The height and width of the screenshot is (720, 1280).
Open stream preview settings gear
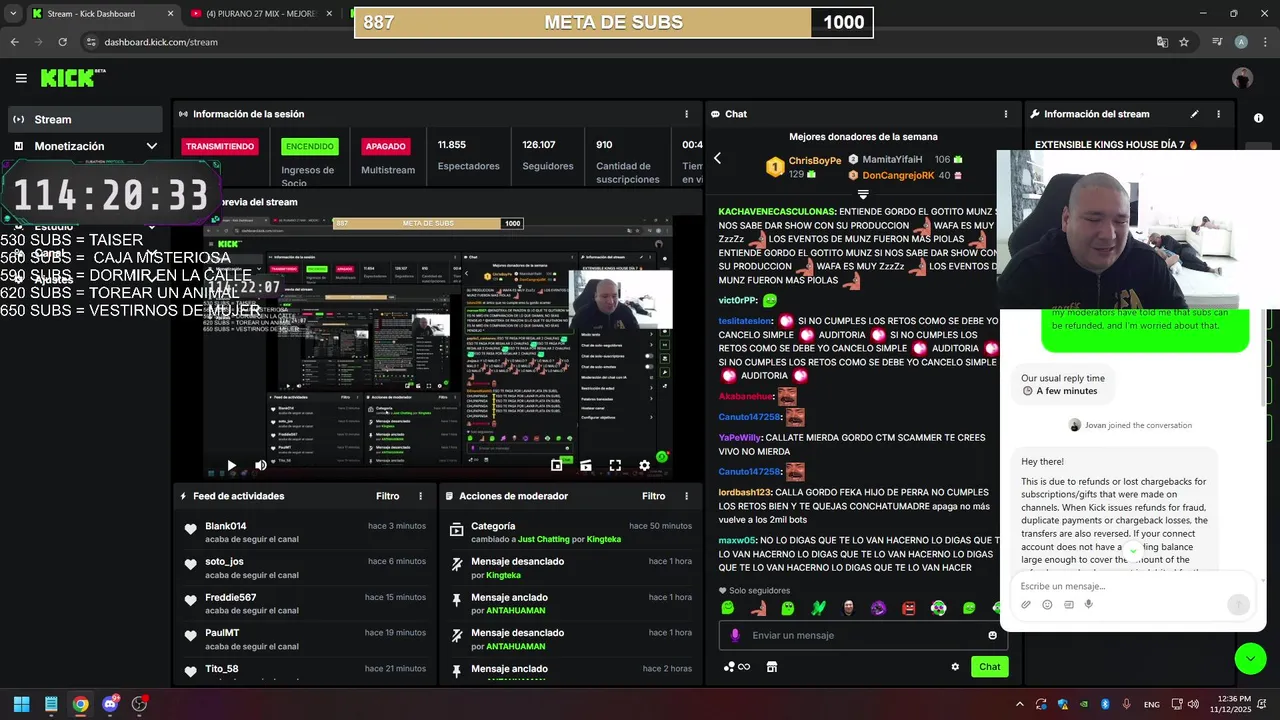[645, 465]
